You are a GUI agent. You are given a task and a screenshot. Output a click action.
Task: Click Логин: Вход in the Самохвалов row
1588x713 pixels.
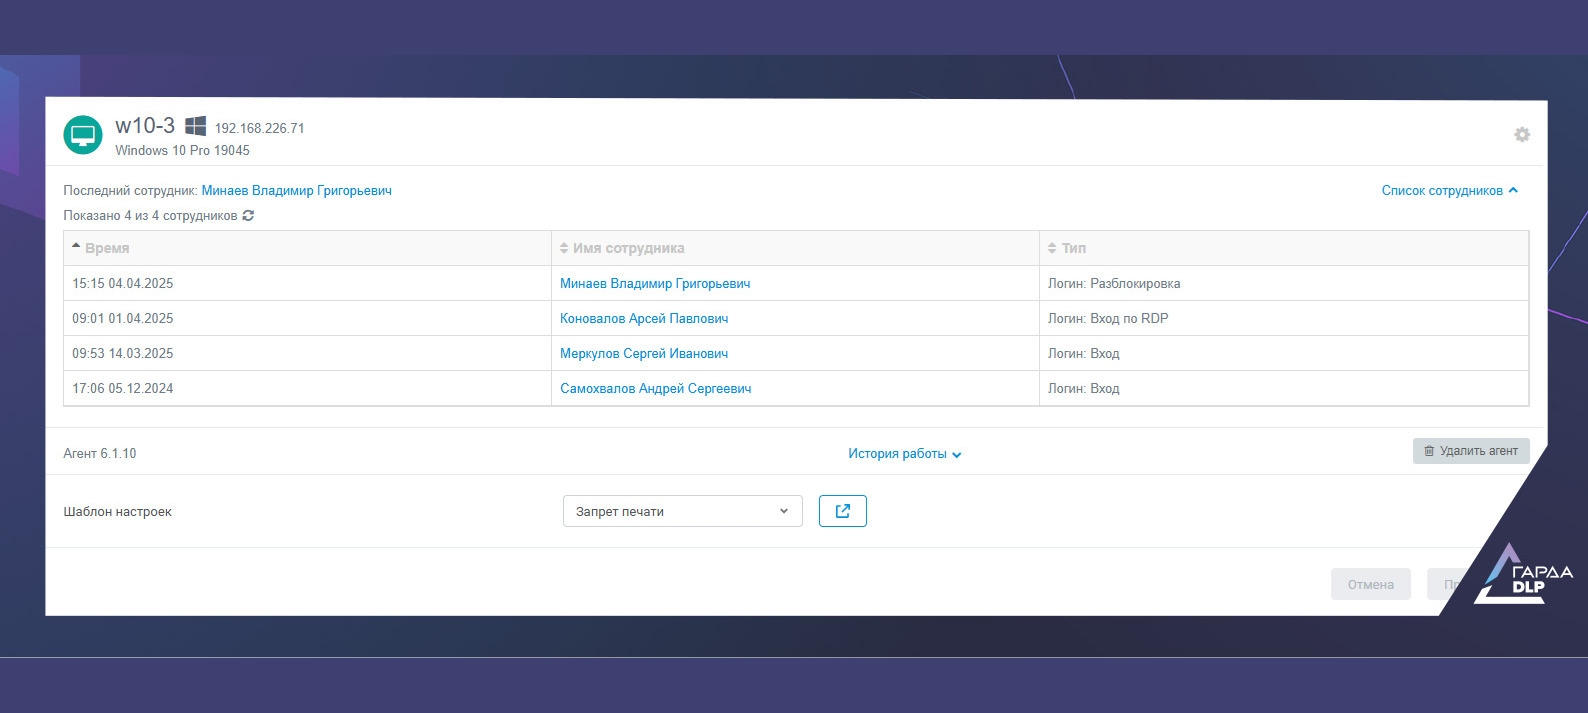pyautogui.click(x=1284, y=388)
